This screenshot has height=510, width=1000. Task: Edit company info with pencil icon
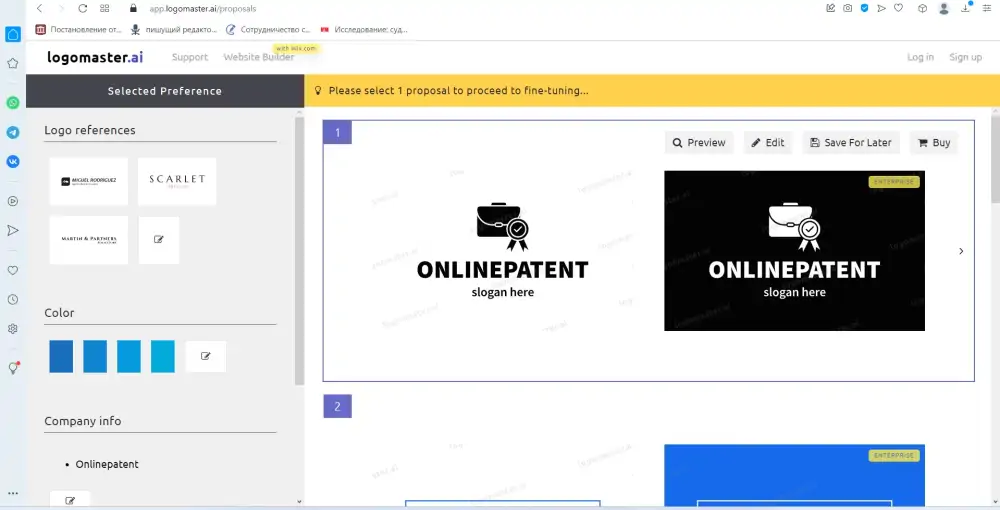(x=70, y=499)
